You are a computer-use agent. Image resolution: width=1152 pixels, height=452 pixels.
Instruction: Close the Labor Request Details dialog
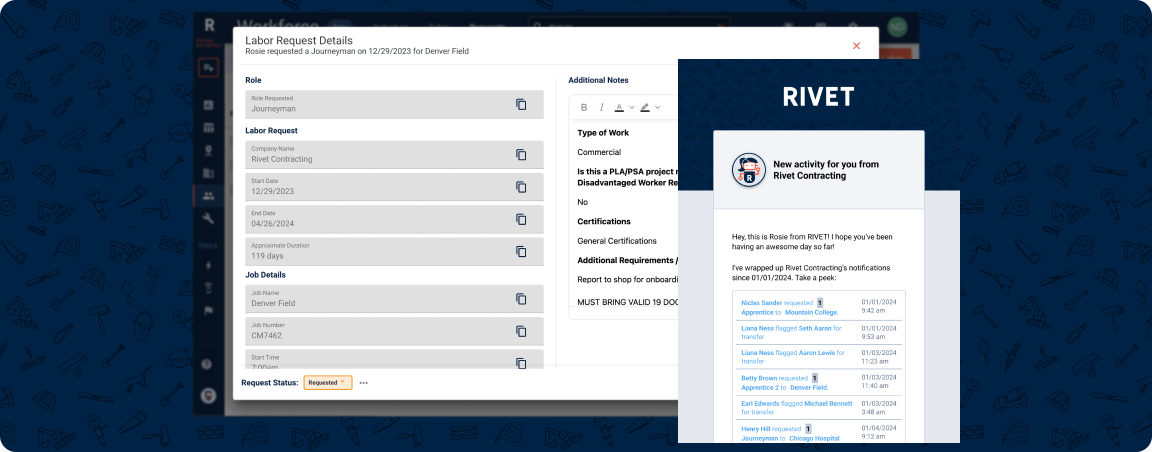pos(856,46)
